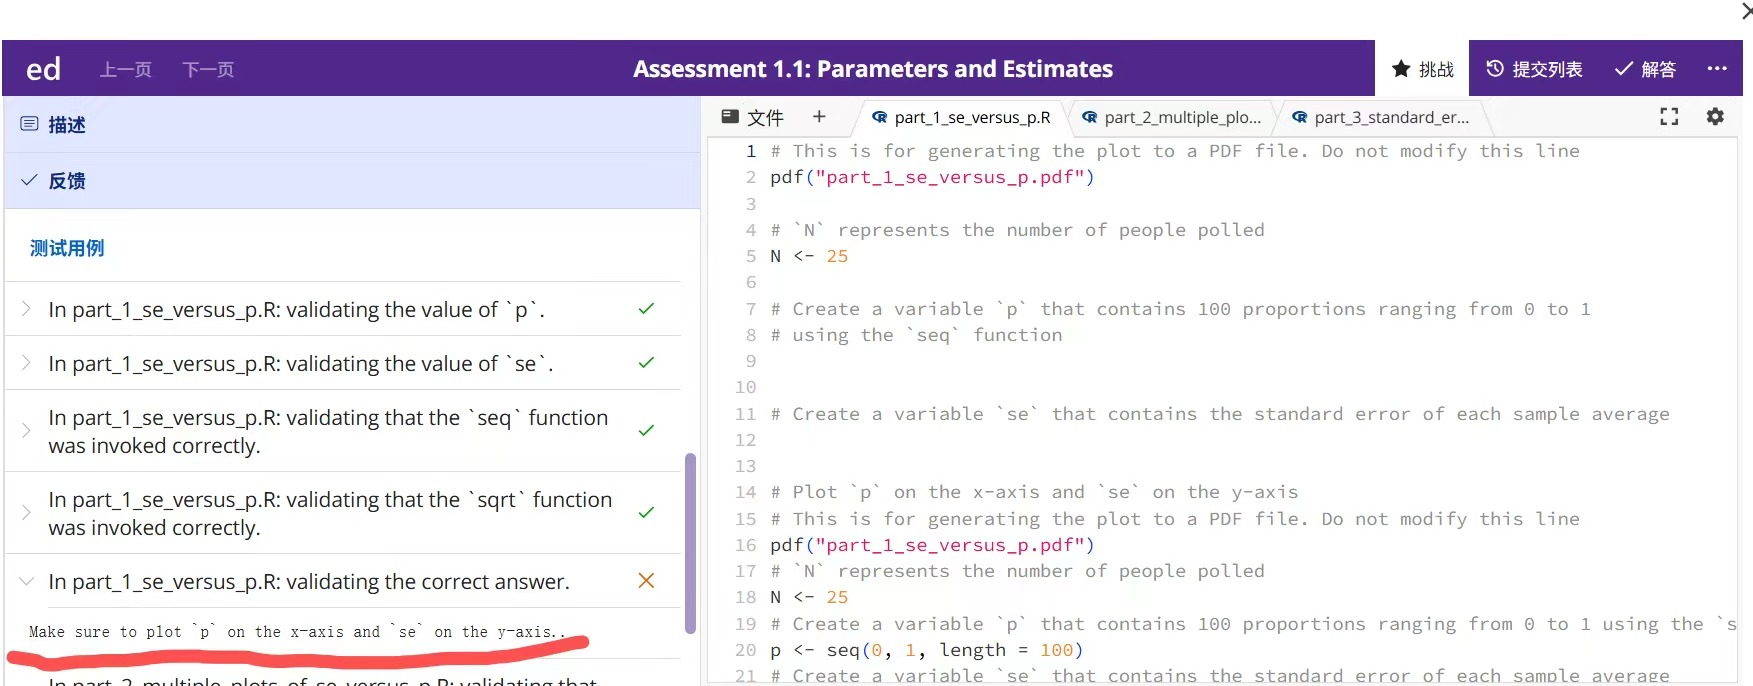The width and height of the screenshot is (1753, 686).
Task: Open the three-dot more options menu
Action: (1717, 68)
